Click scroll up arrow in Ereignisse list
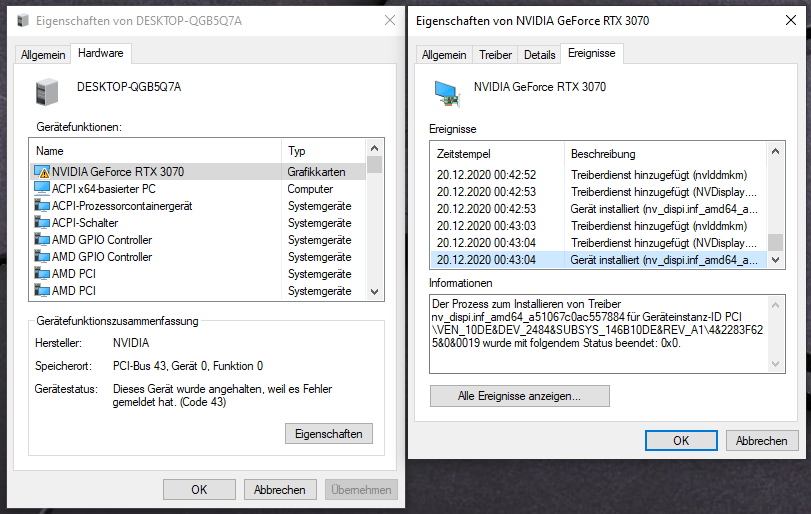Screen dimensions: 811x514 775,152
